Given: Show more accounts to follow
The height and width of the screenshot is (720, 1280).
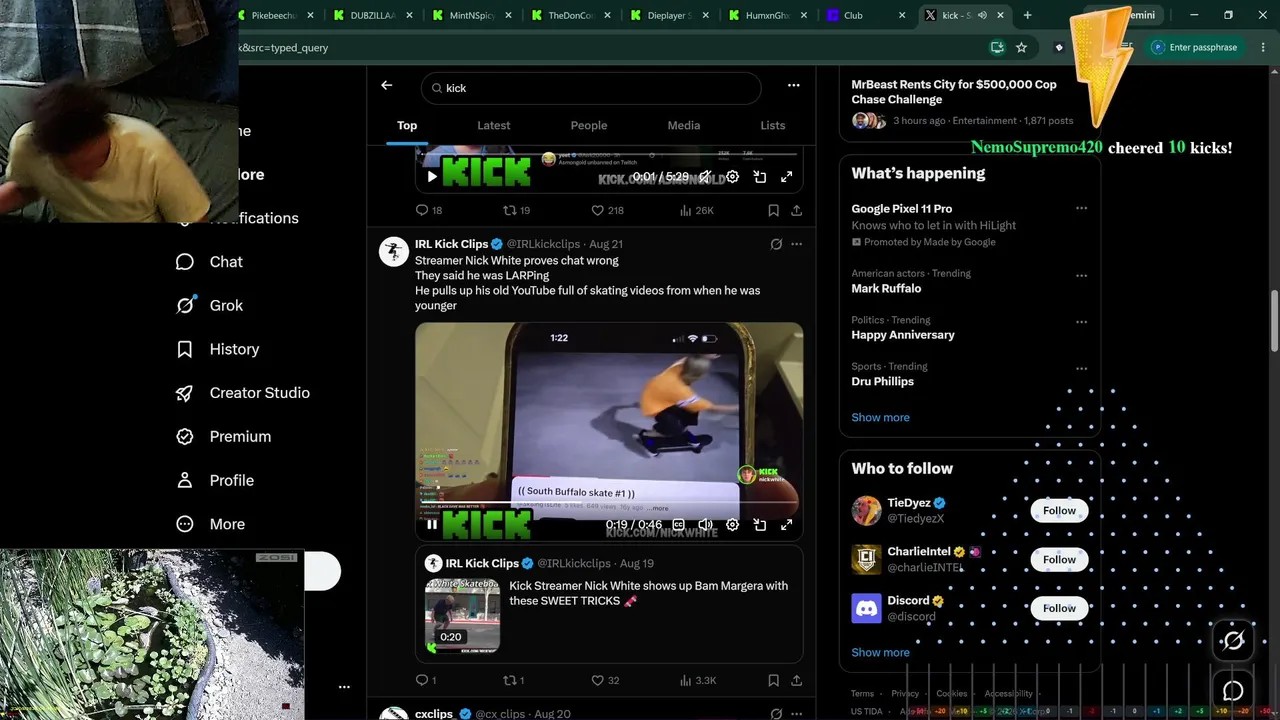Looking at the screenshot, I should [880, 652].
